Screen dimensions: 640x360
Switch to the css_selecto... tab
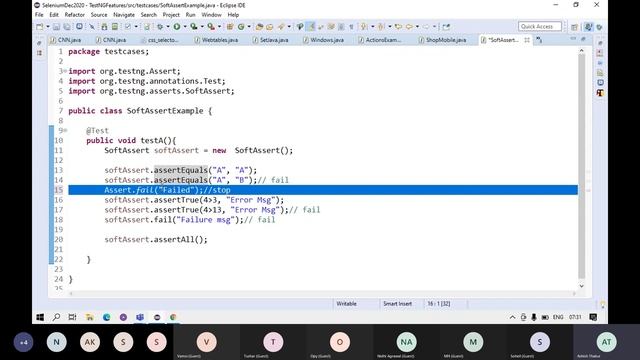click(160, 40)
